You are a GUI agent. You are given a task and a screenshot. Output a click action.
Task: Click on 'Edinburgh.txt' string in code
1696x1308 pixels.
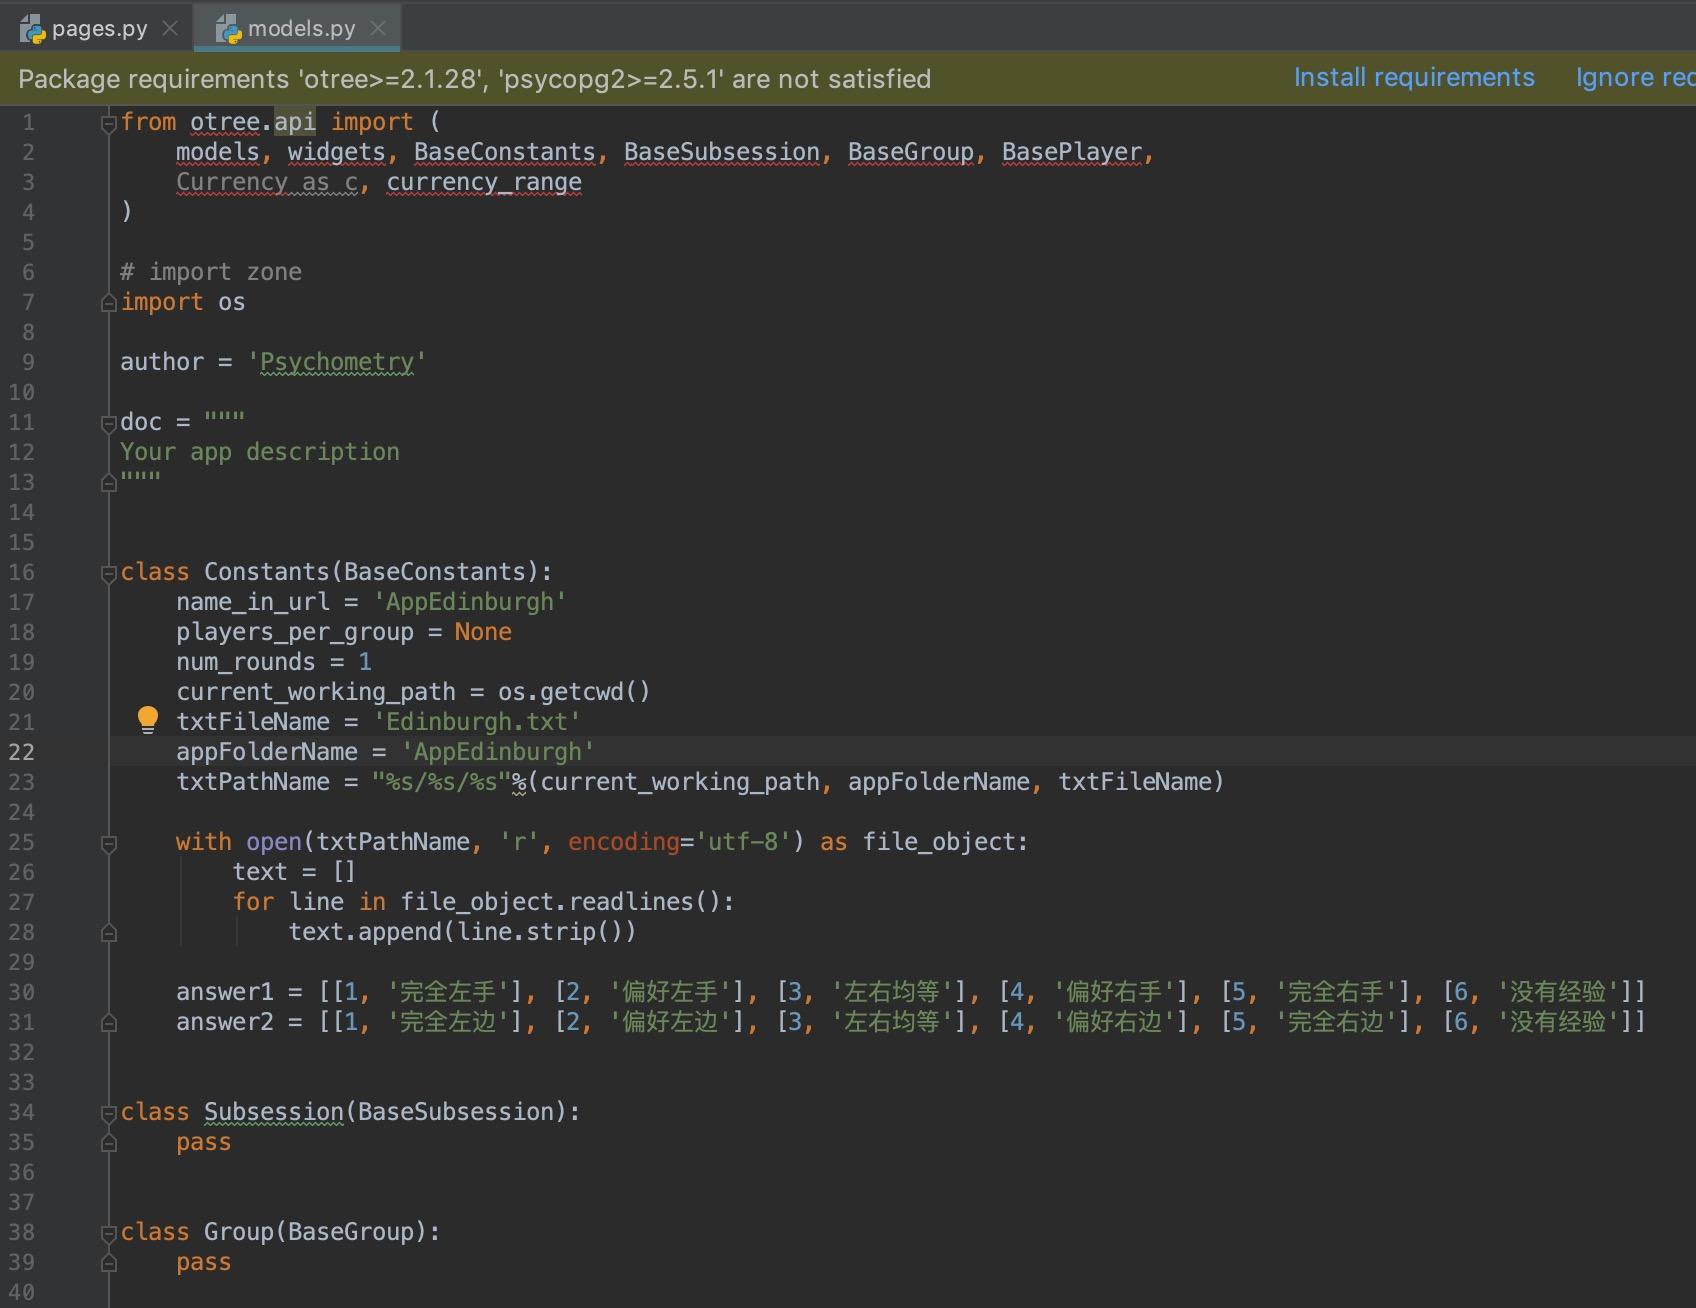tap(477, 722)
